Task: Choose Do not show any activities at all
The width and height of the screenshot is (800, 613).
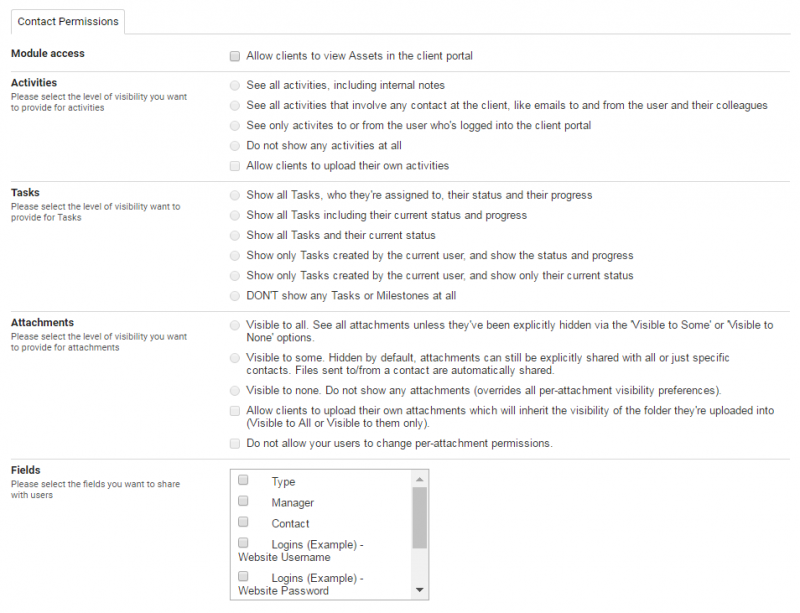Action: (x=234, y=146)
